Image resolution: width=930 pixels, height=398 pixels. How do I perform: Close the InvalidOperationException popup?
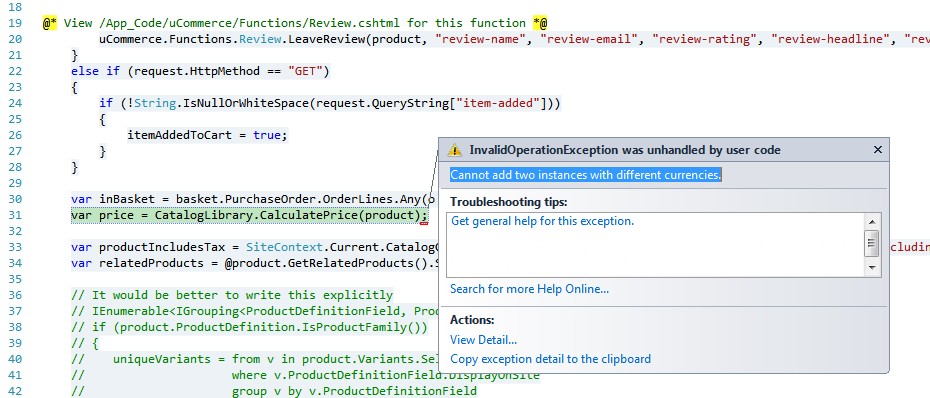click(x=878, y=150)
